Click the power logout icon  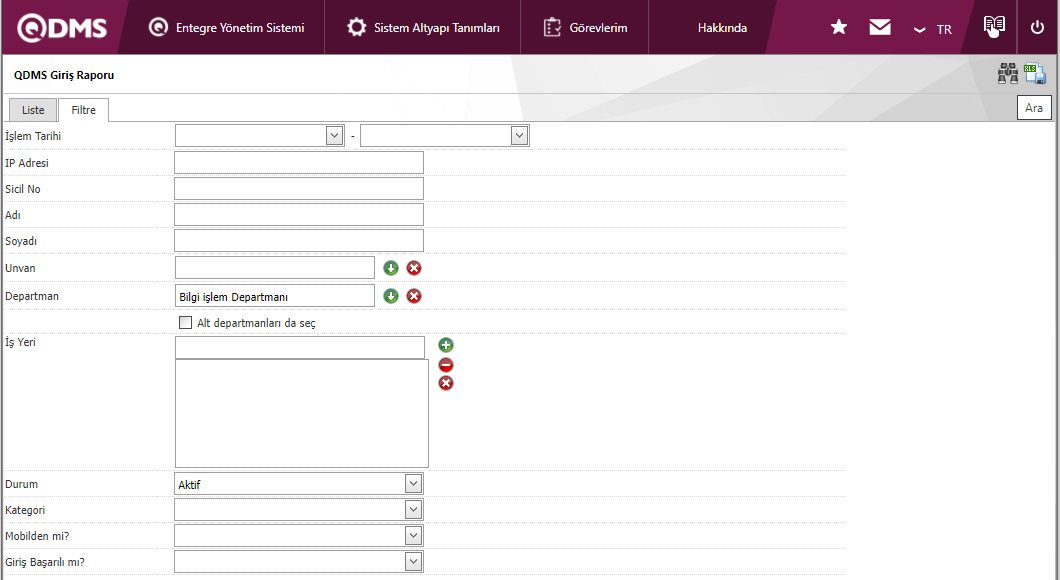(x=1037, y=27)
